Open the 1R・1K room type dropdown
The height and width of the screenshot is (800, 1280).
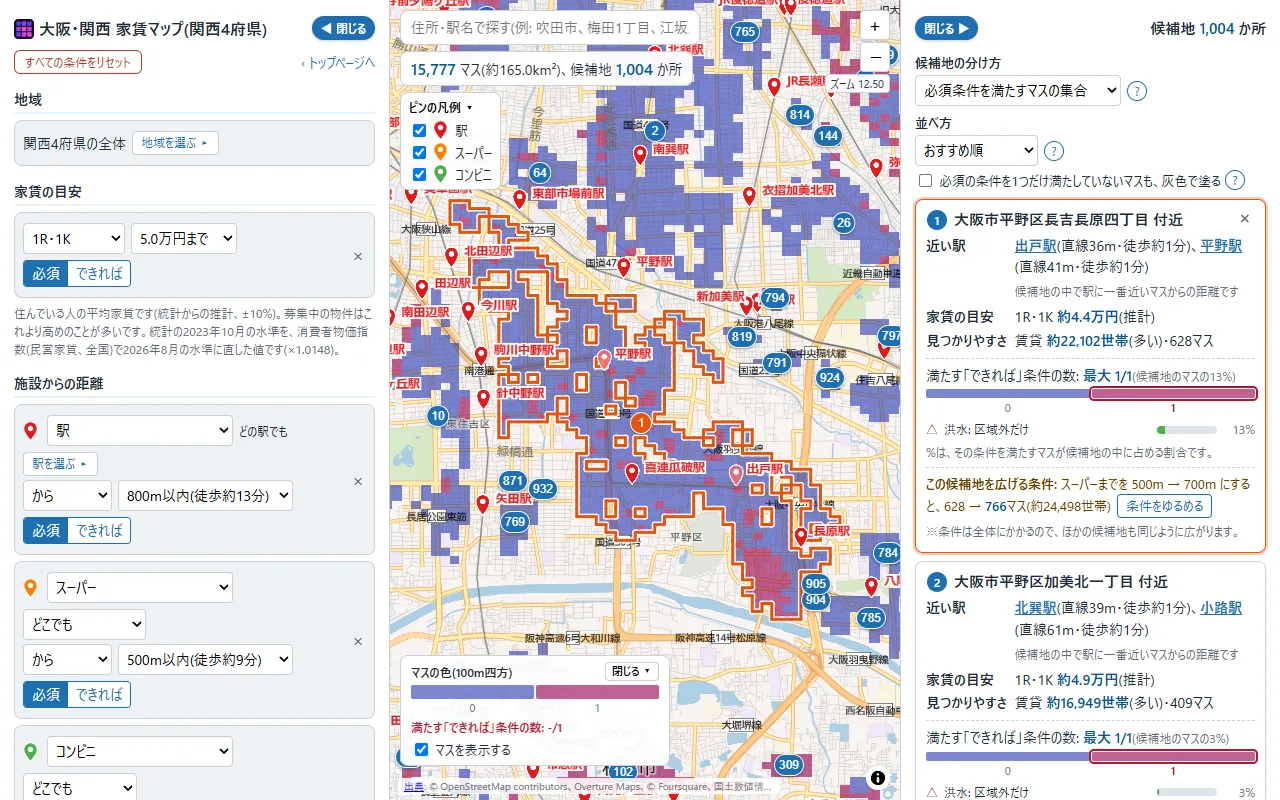point(74,238)
